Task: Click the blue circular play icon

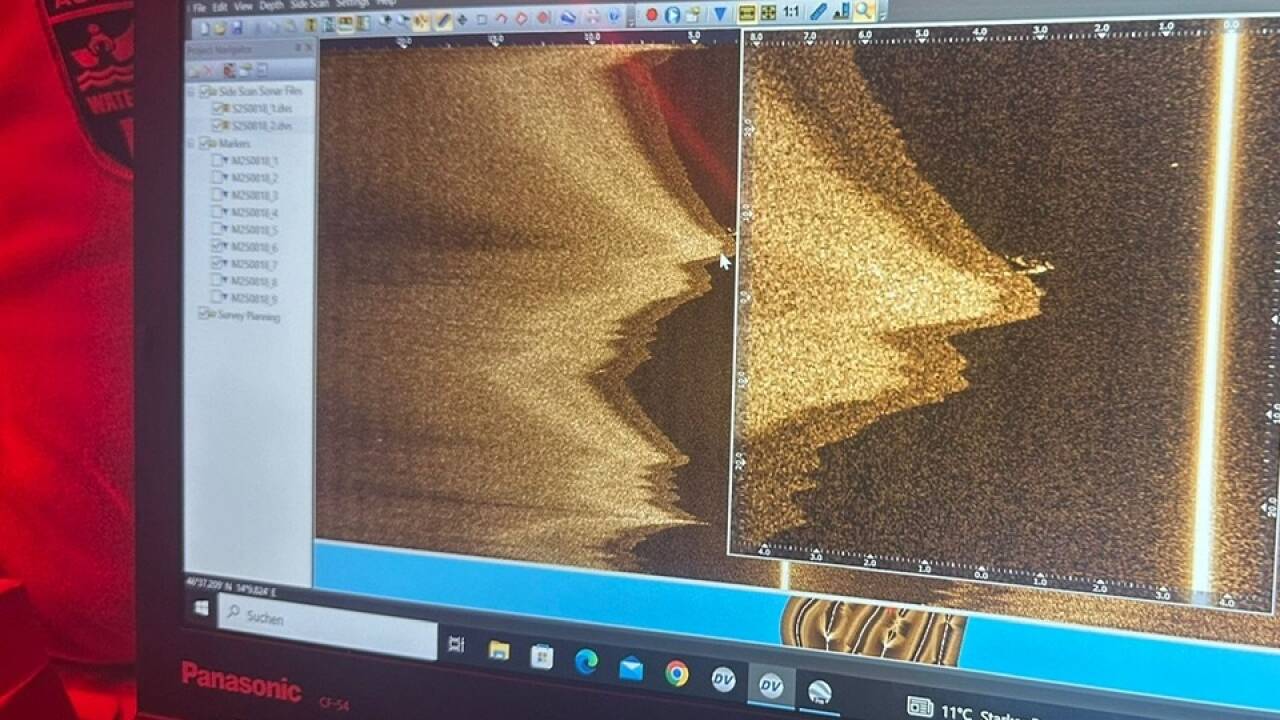Action: [x=672, y=15]
